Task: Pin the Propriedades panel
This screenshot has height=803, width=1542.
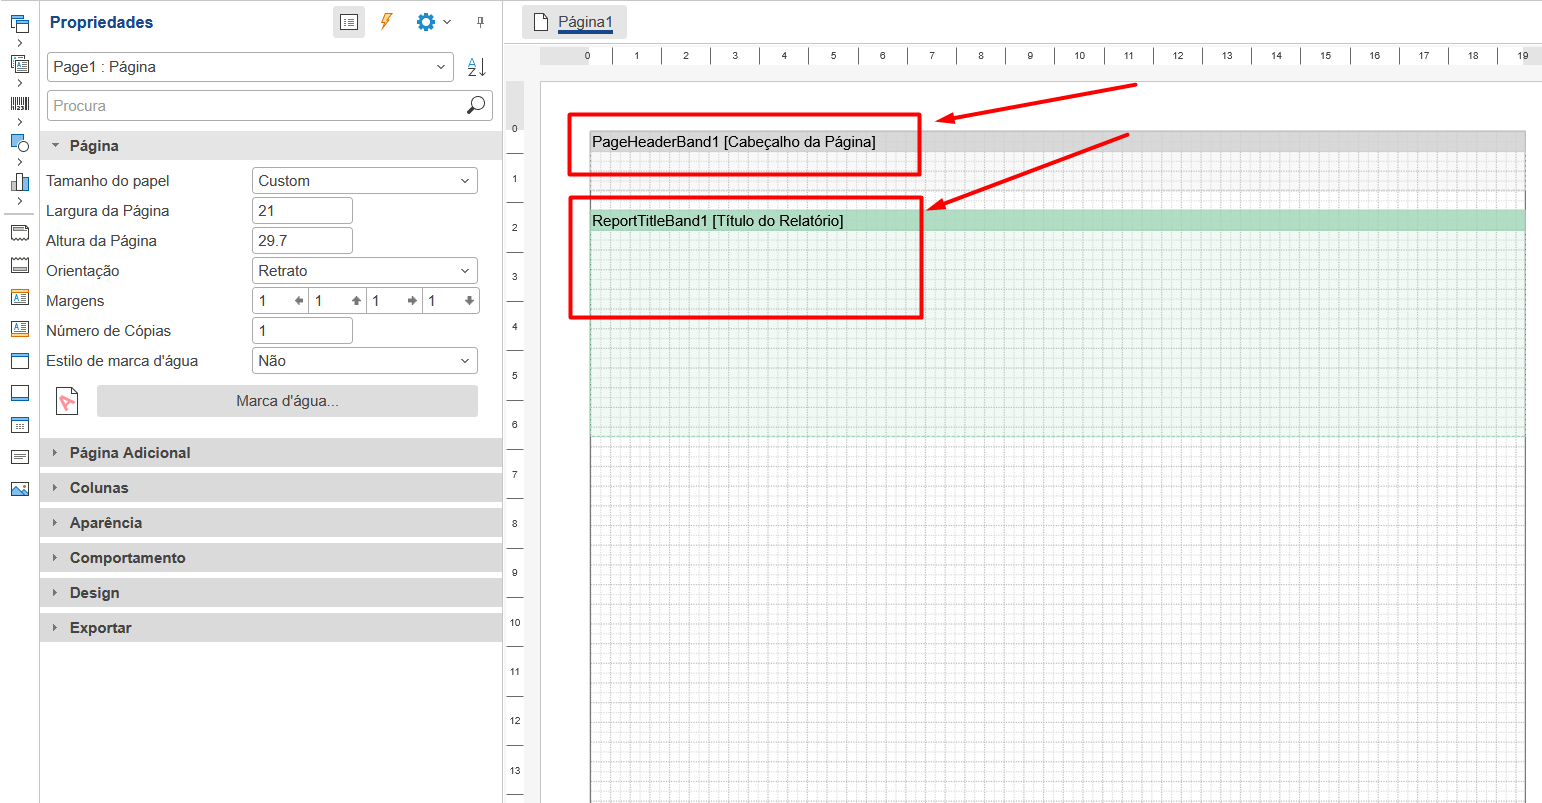Action: pos(480,22)
